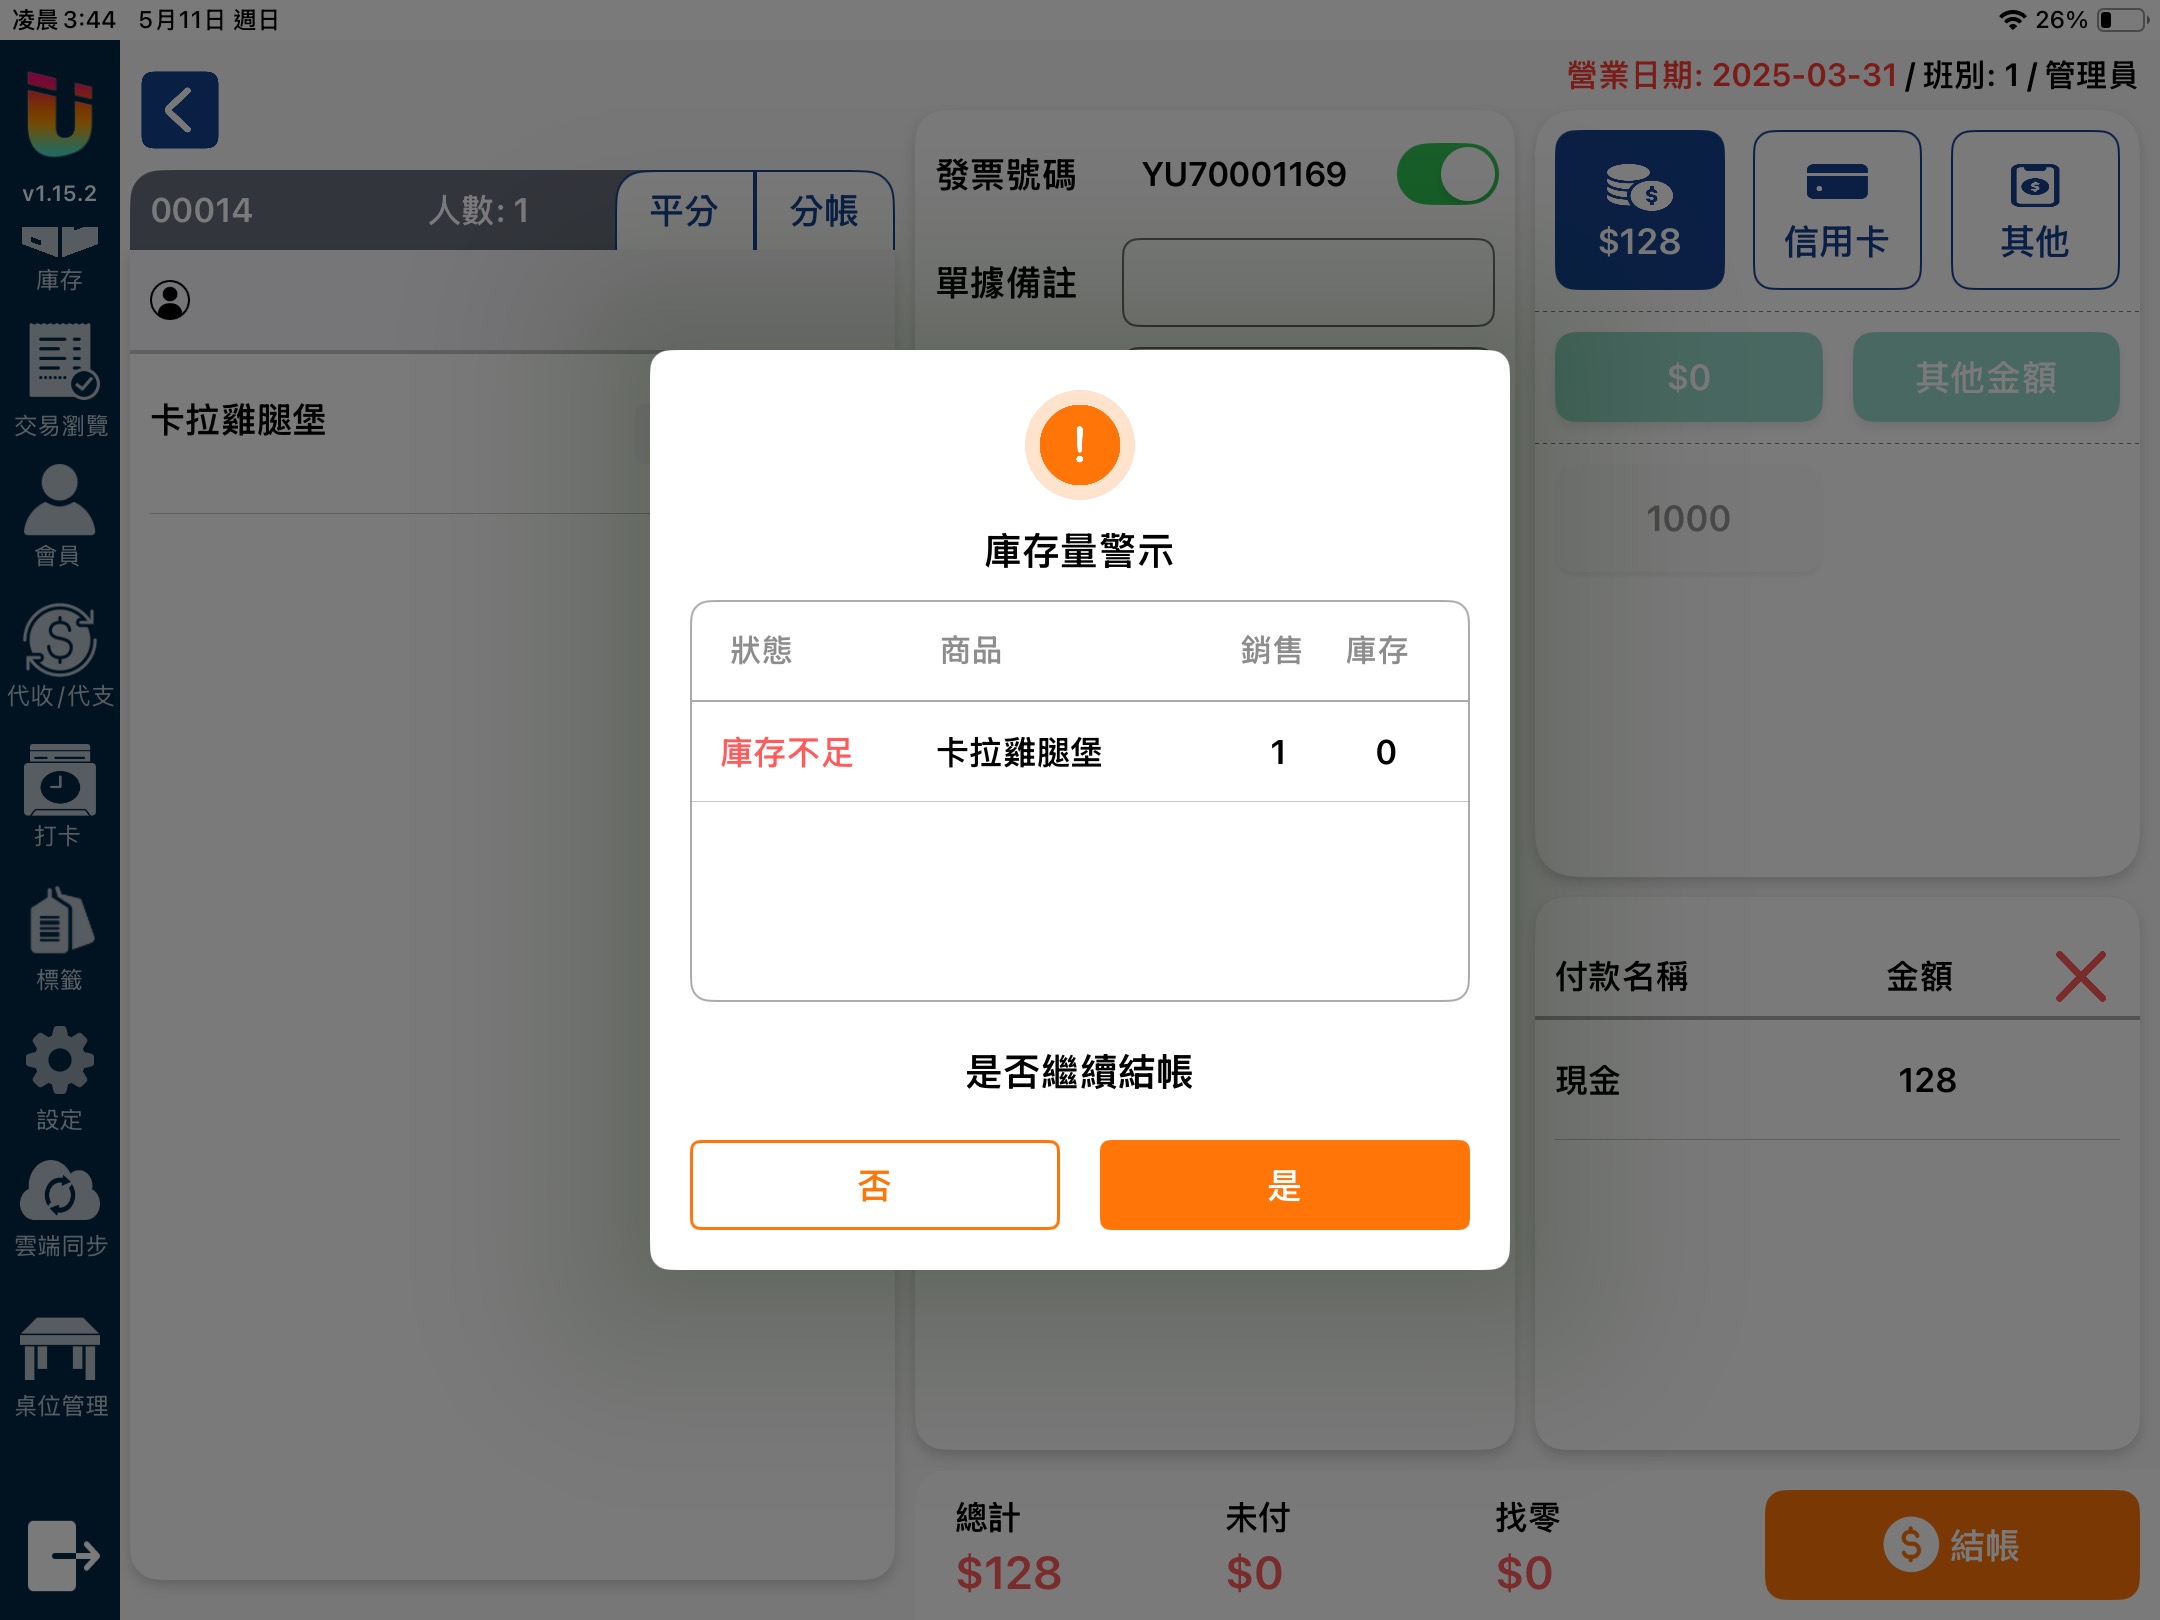
Task: Go back with the blue chevron button
Action: point(180,110)
